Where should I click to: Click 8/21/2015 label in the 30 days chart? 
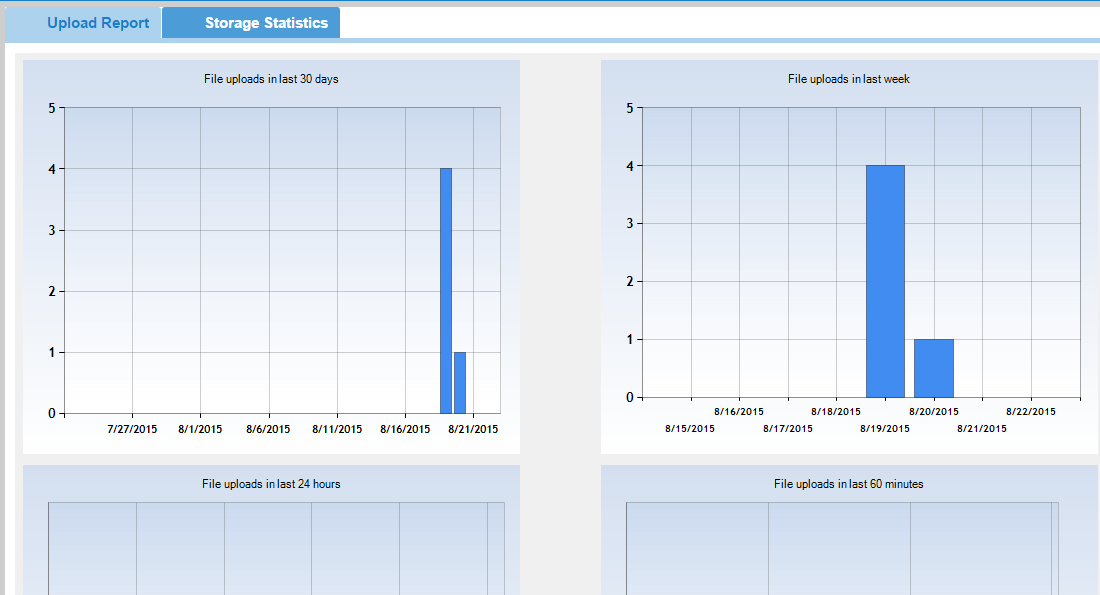click(474, 429)
